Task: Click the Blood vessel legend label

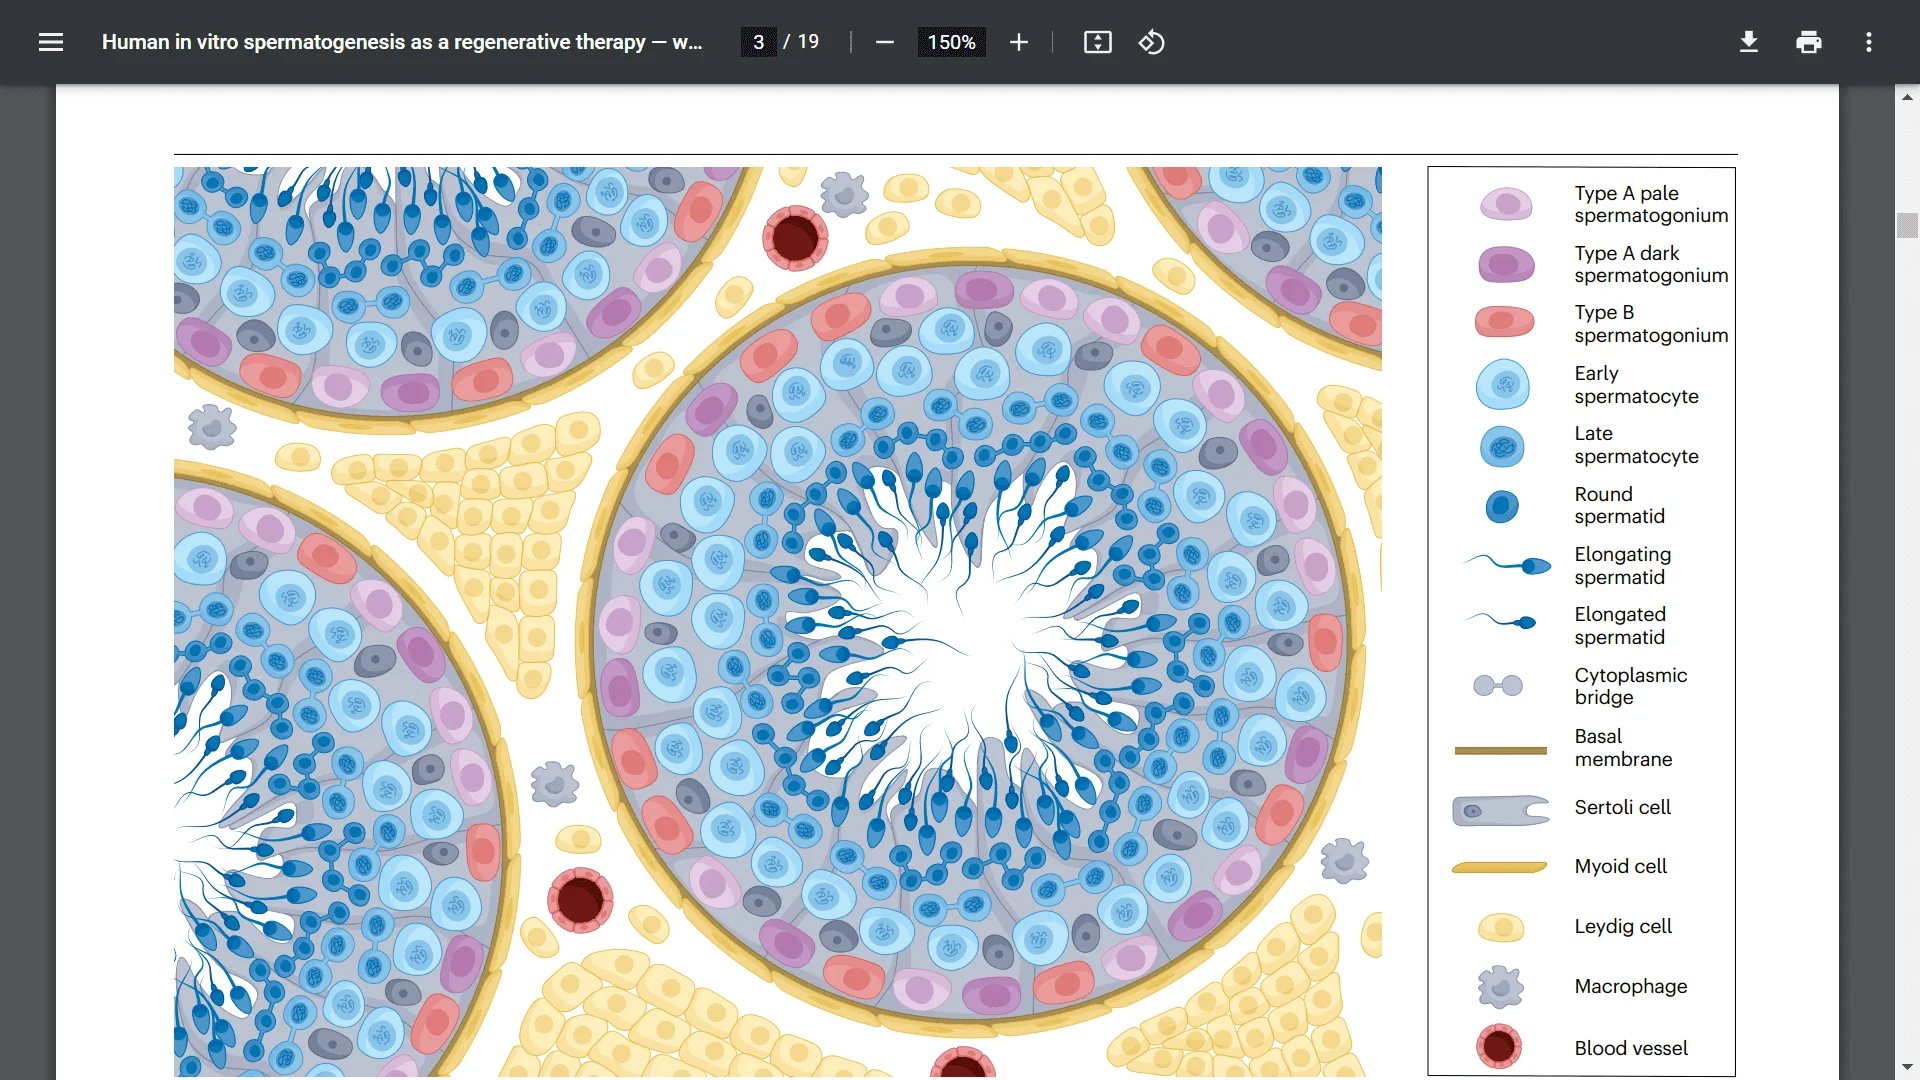Action: (1630, 1048)
